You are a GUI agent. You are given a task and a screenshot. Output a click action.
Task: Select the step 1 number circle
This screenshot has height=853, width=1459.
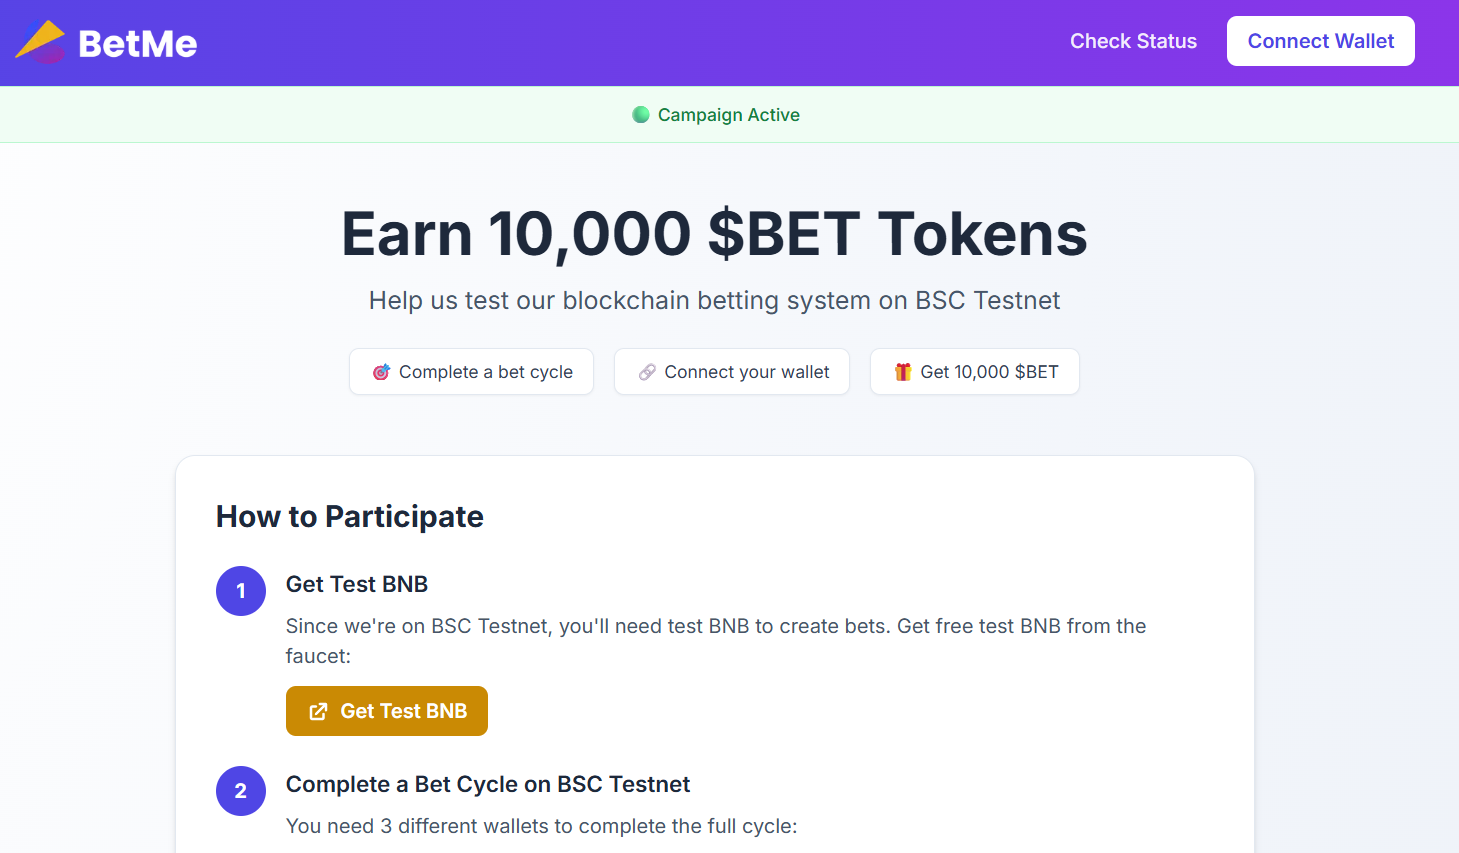241,591
